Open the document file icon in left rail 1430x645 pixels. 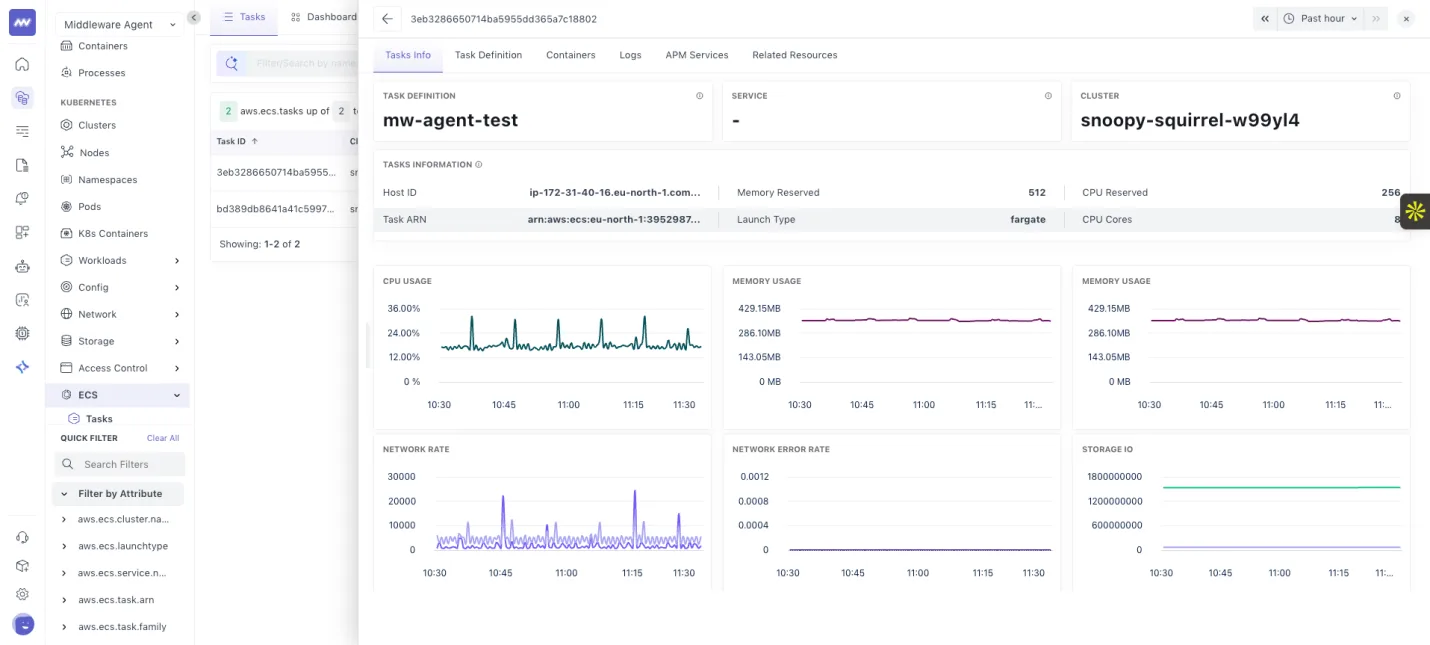(22, 165)
